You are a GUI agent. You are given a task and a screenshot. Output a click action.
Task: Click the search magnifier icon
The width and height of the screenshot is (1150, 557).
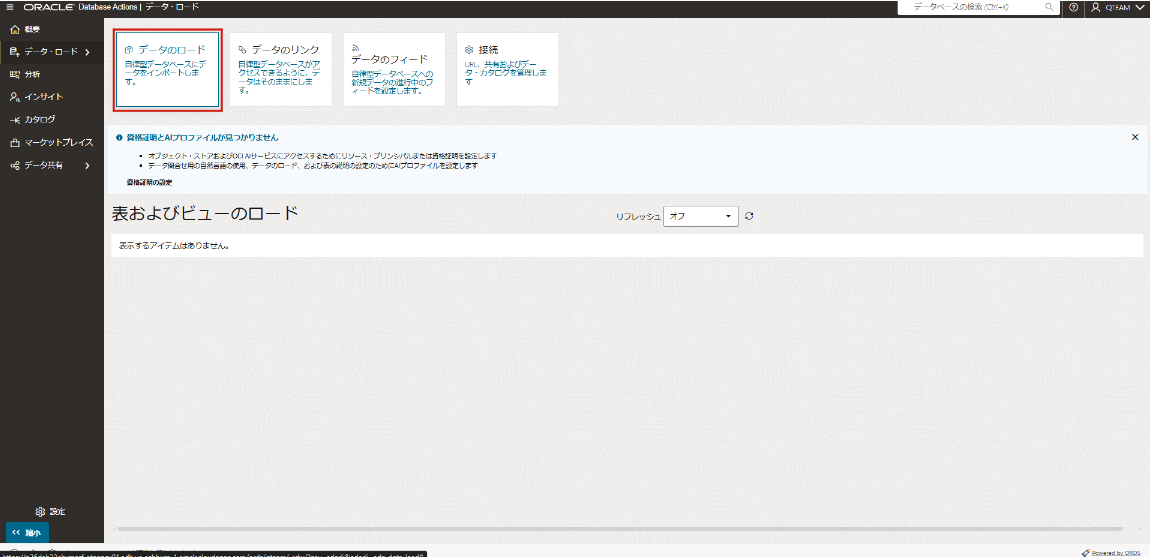coord(1049,7)
